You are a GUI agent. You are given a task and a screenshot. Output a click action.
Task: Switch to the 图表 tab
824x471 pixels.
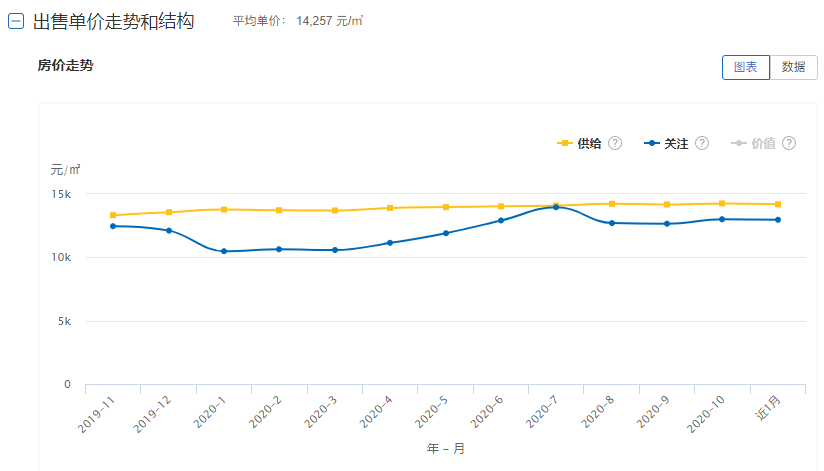[x=746, y=67]
